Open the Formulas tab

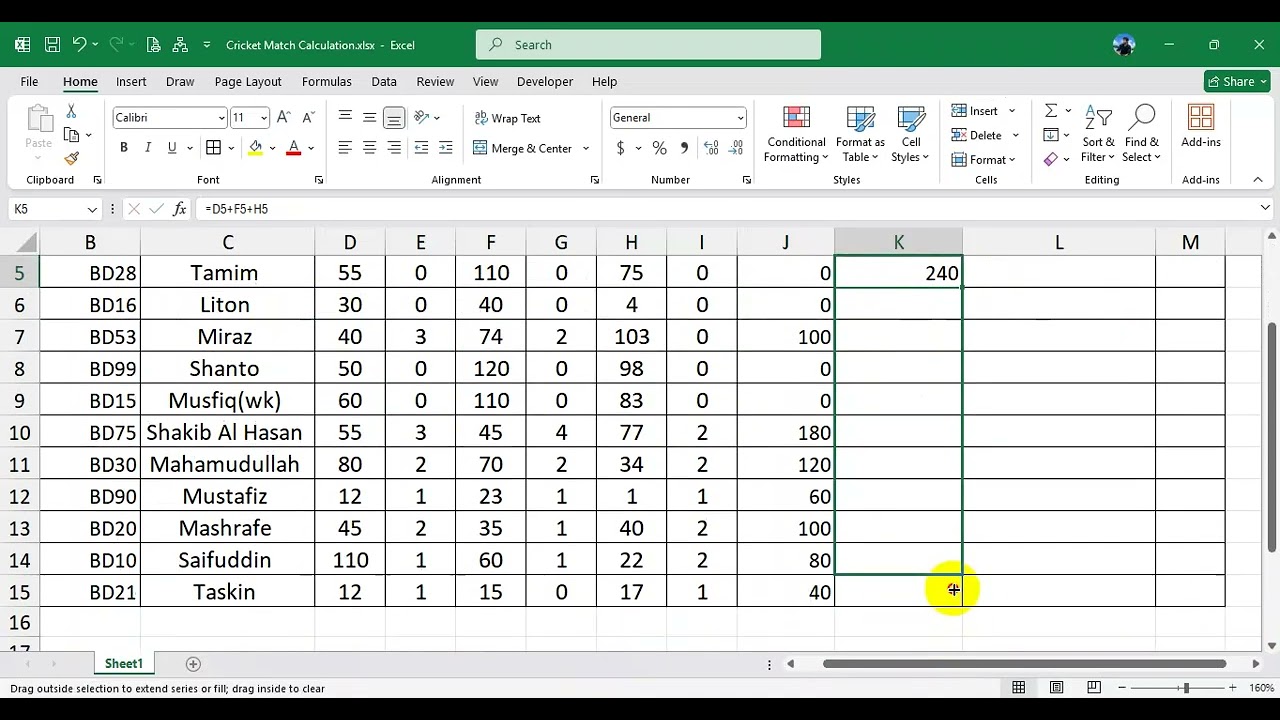point(327,82)
